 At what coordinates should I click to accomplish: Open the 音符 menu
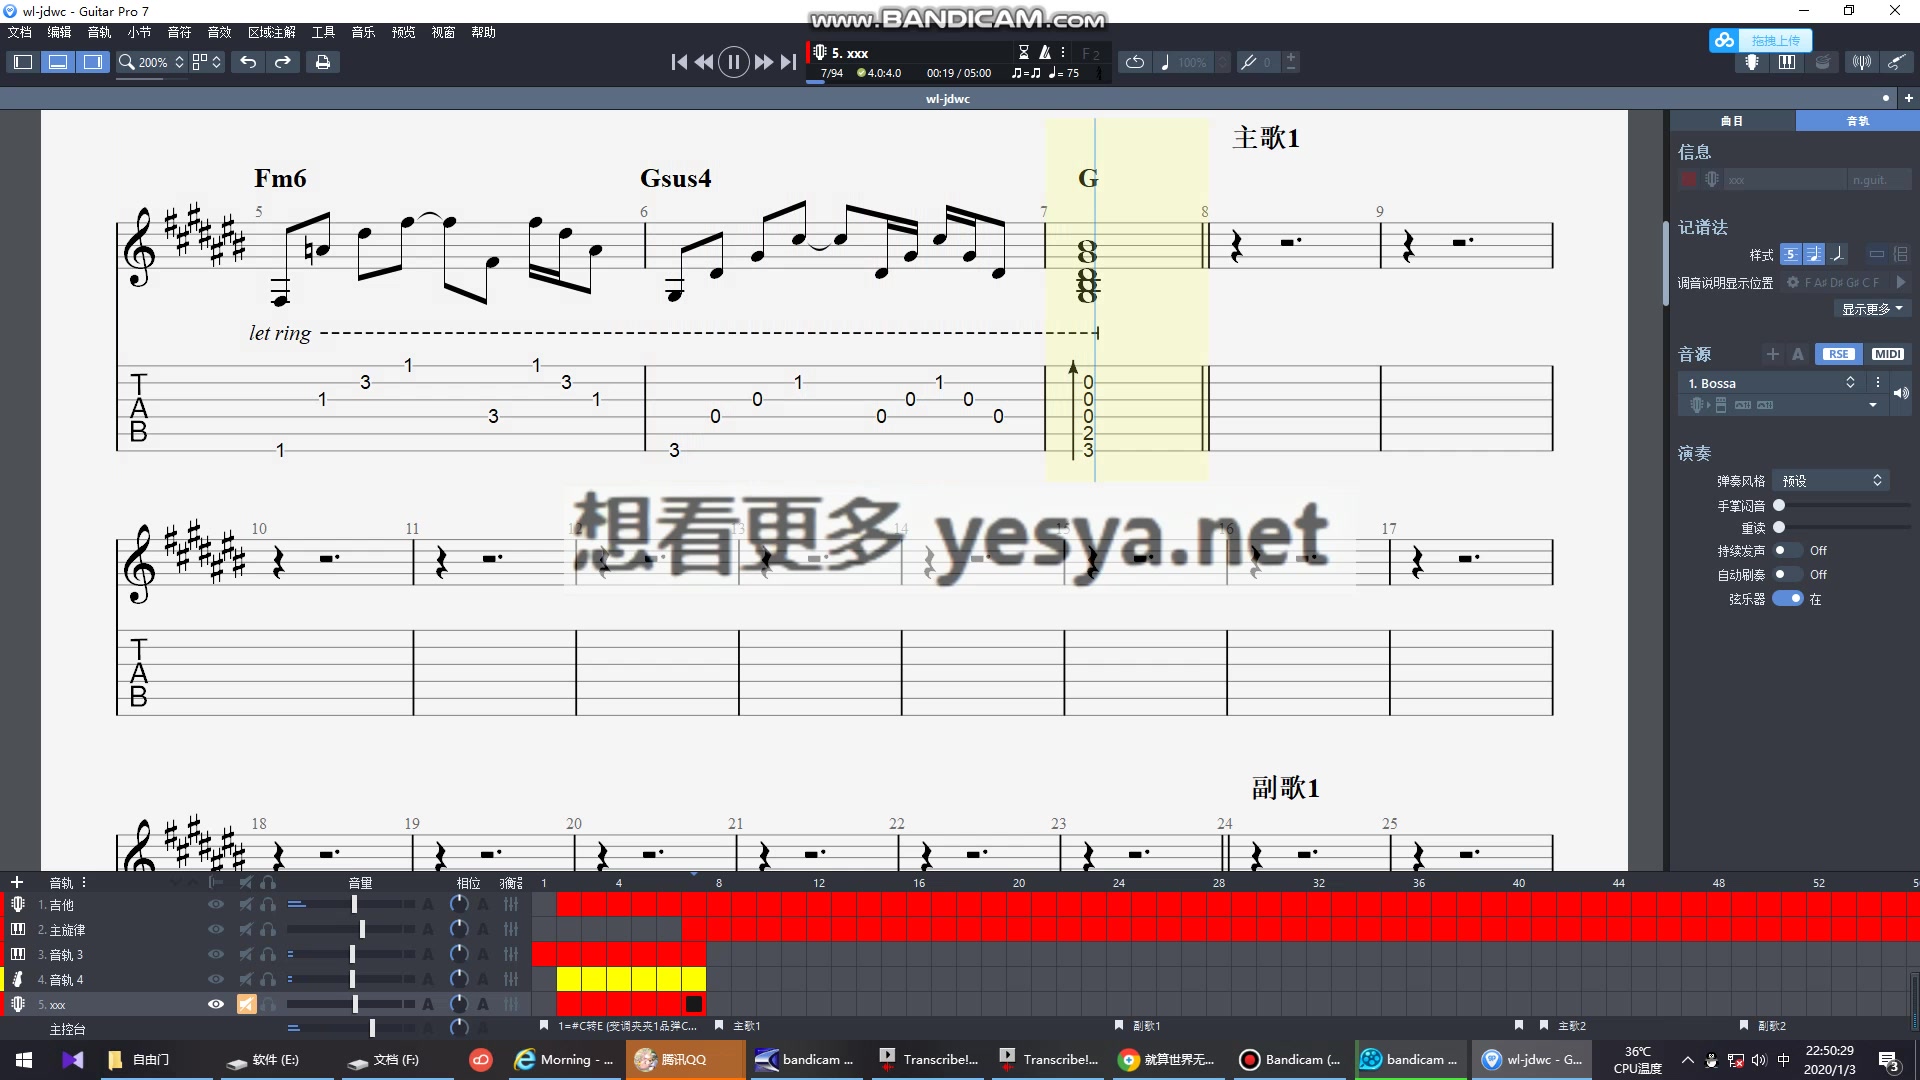point(179,32)
